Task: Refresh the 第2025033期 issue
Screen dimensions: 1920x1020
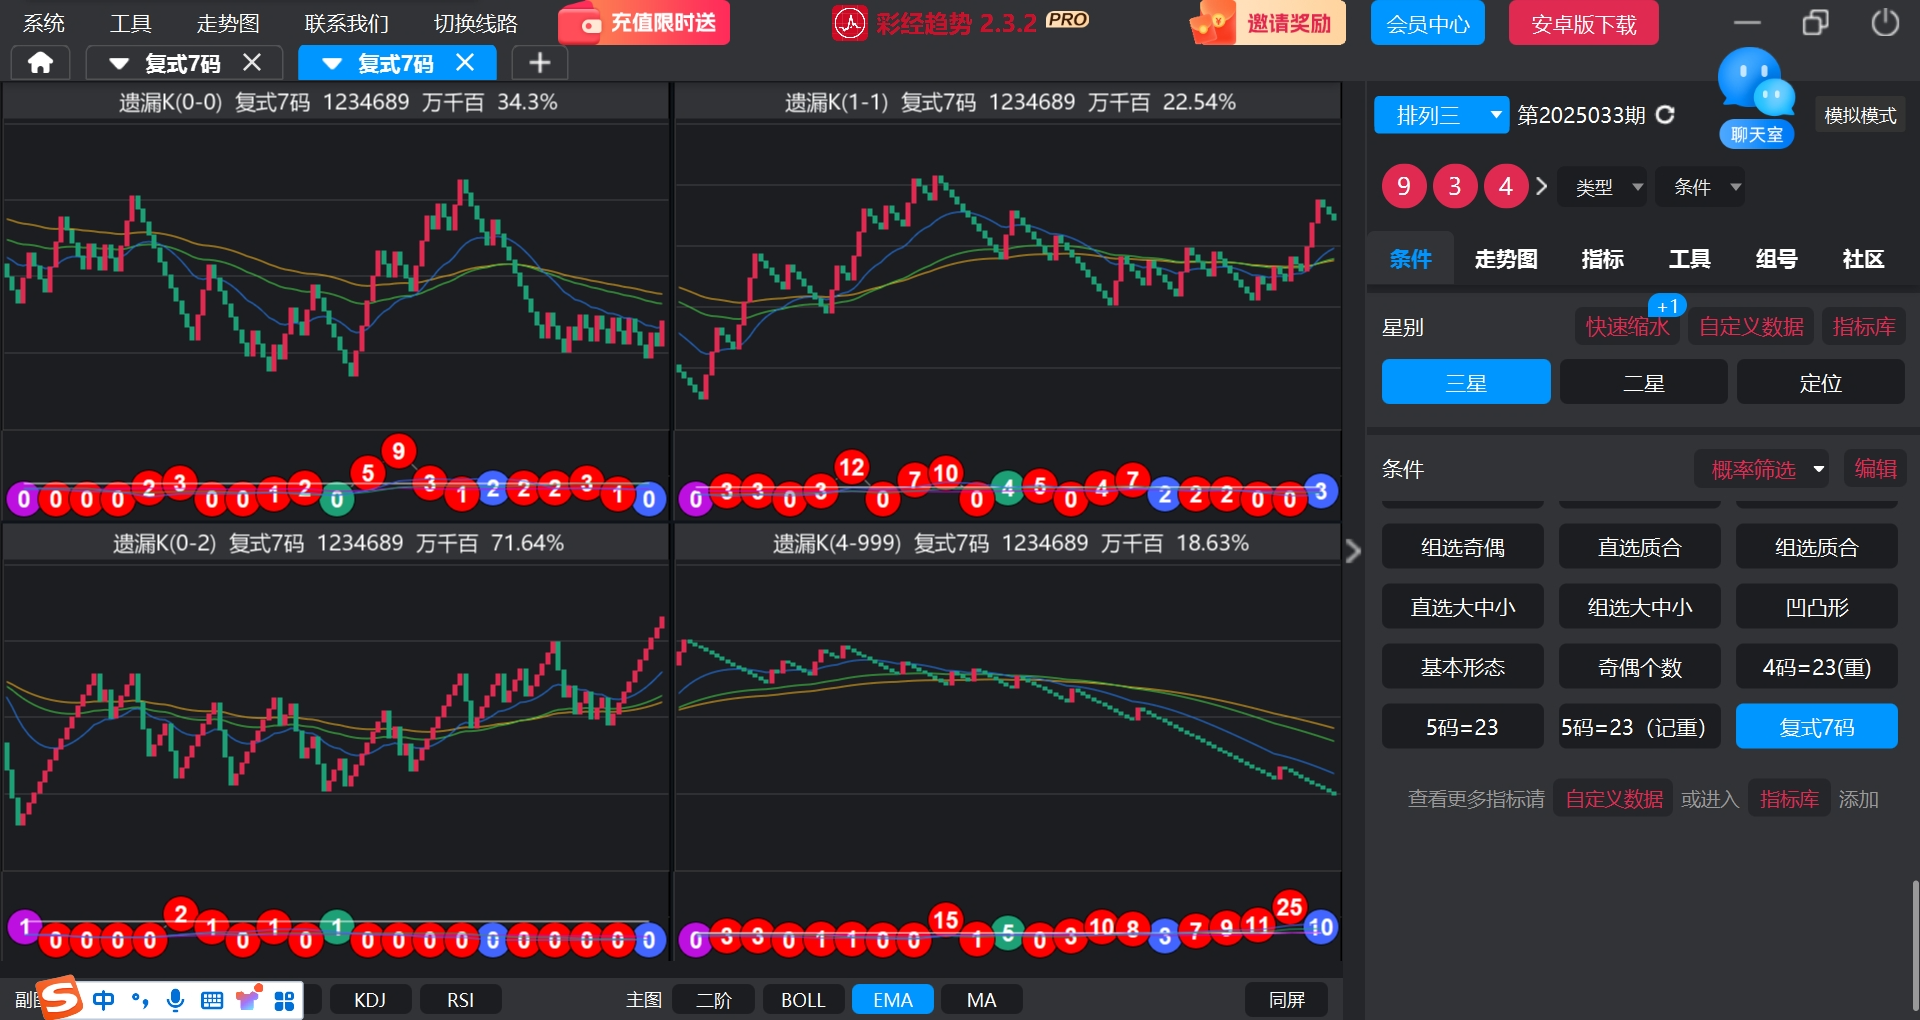Action: click(1665, 115)
